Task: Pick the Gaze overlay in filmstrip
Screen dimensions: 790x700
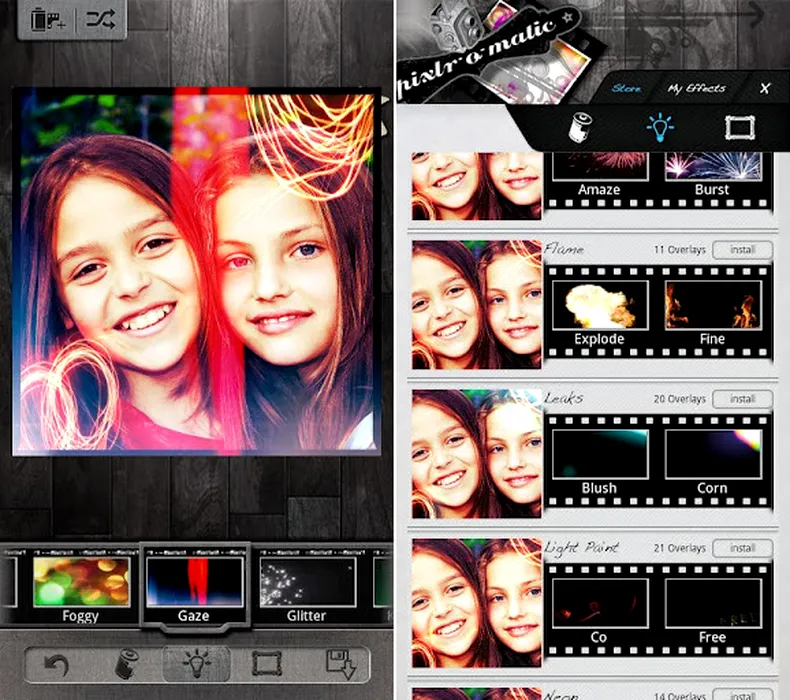Action: 194,589
